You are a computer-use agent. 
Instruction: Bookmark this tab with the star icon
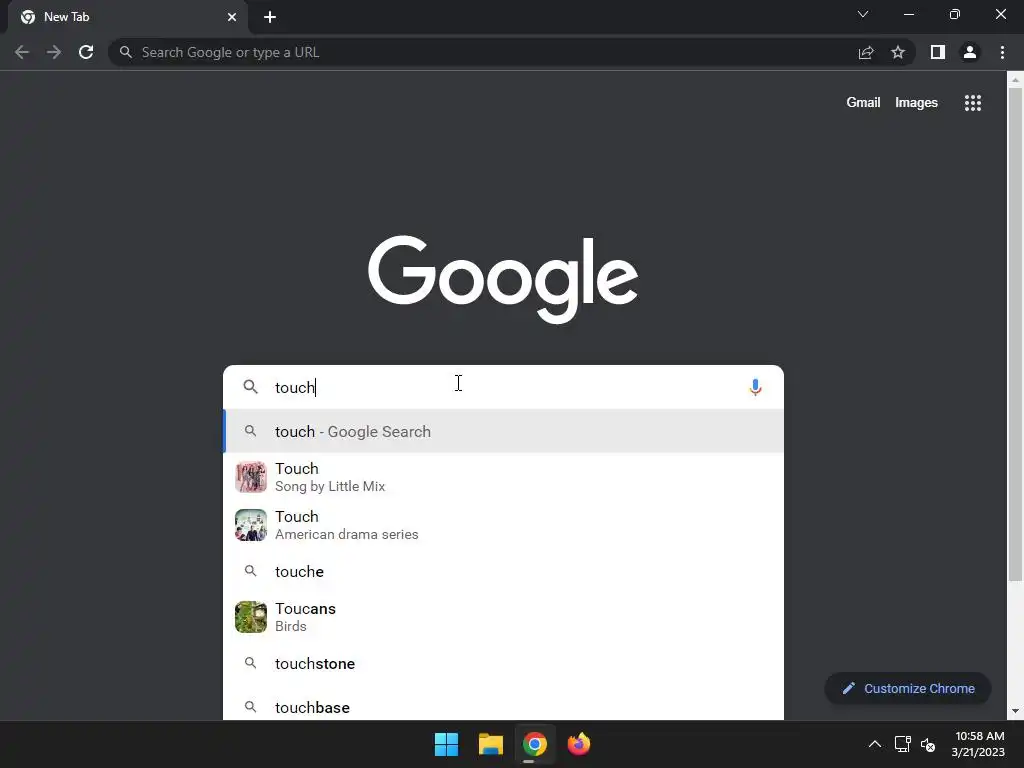(x=898, y=52)
